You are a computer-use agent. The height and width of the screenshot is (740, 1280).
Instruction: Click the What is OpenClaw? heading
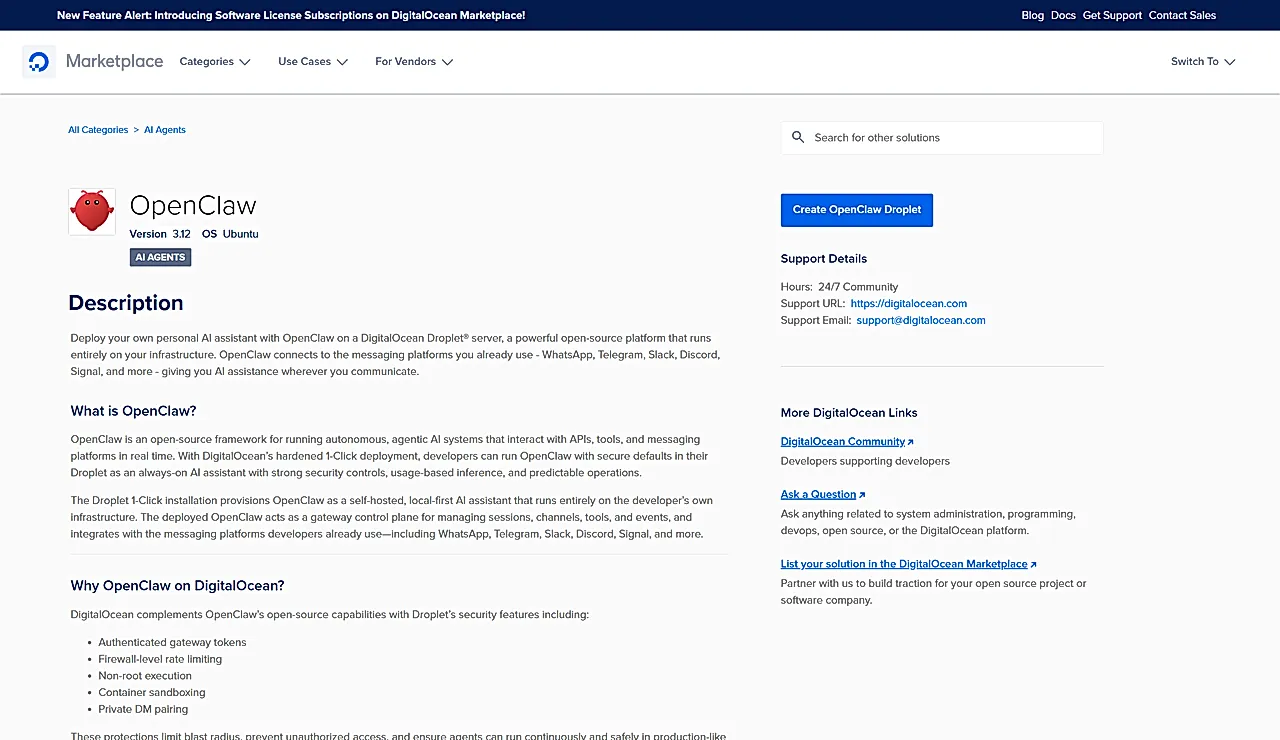(133, 411)
